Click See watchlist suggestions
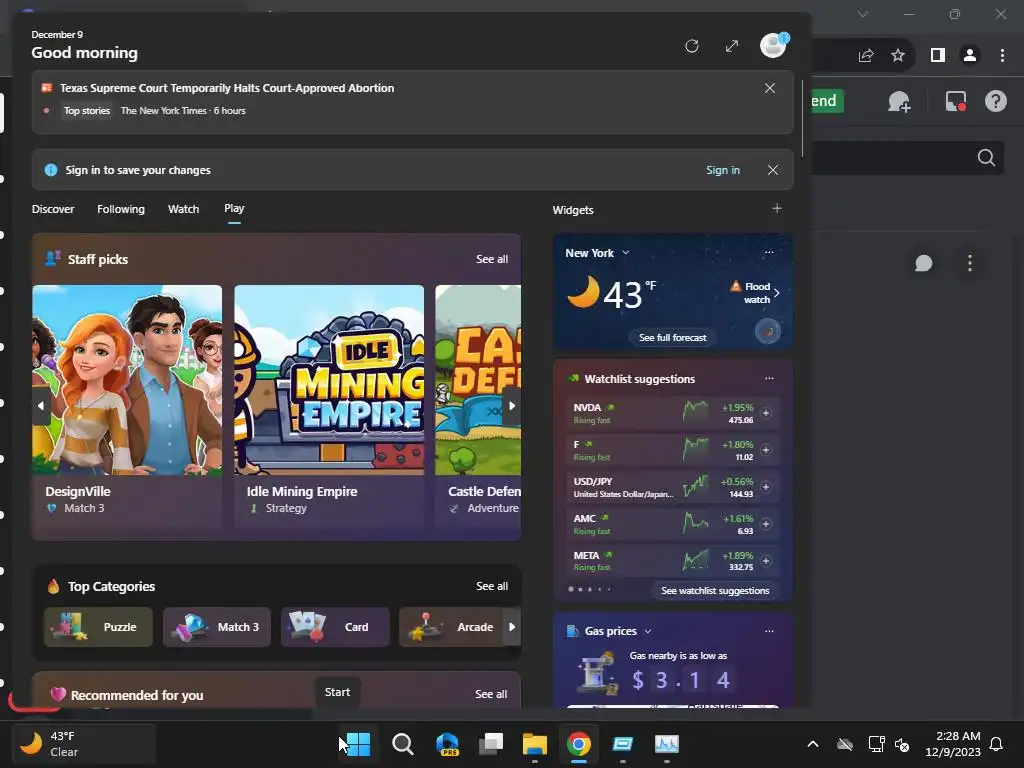The height and width of the screenshot is (768, 1024). (x=715, y=590)
